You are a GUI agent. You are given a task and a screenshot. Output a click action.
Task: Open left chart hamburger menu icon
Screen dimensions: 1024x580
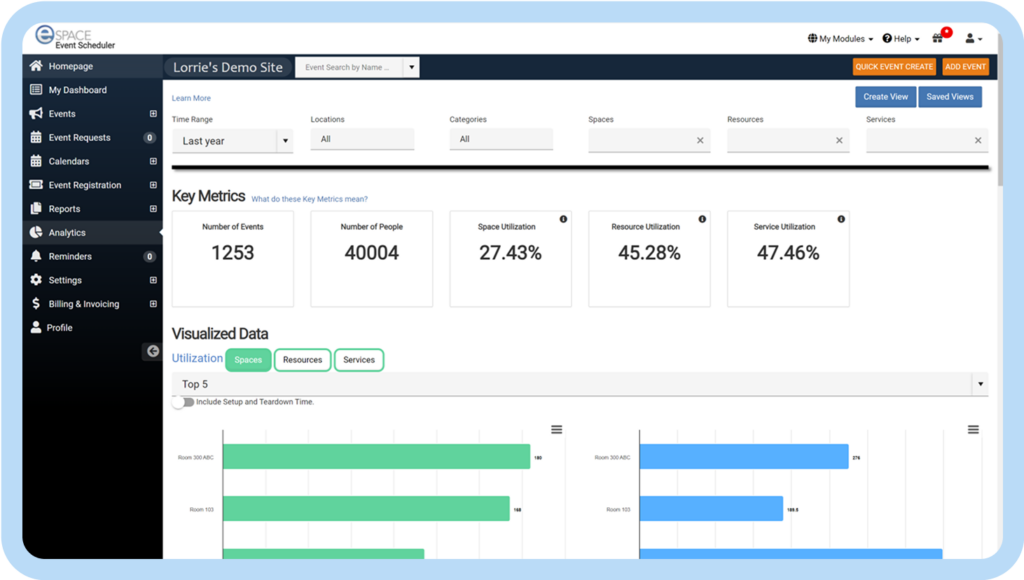(x=556, y=430)
